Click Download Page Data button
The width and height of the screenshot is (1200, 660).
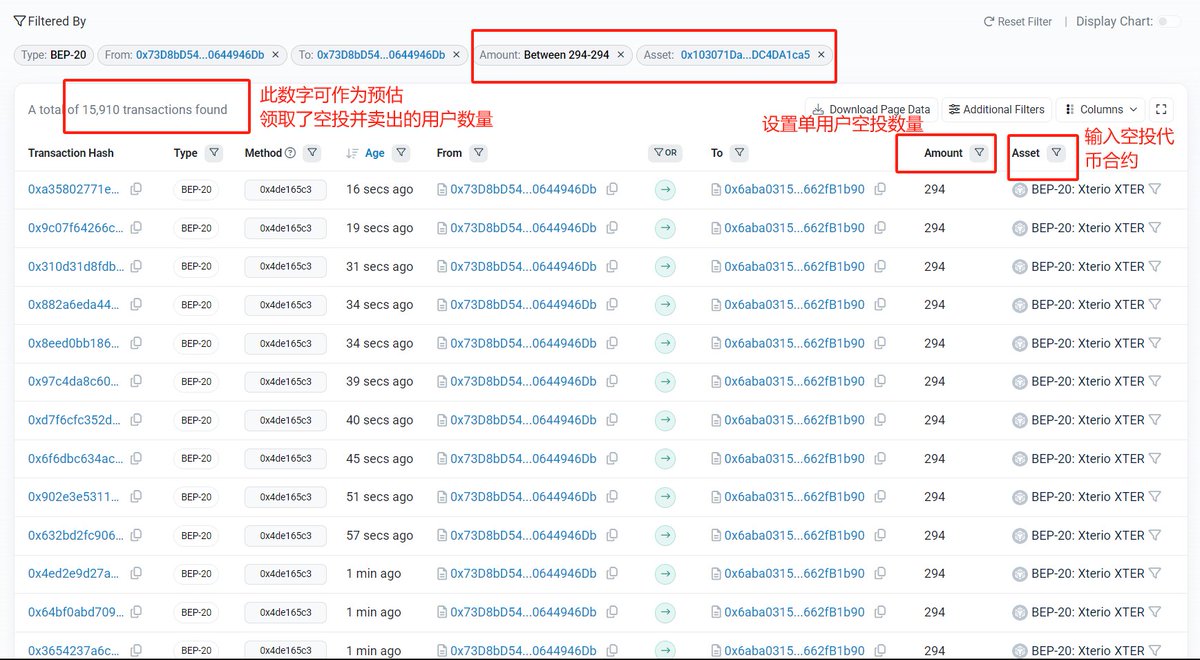point(872,109)
